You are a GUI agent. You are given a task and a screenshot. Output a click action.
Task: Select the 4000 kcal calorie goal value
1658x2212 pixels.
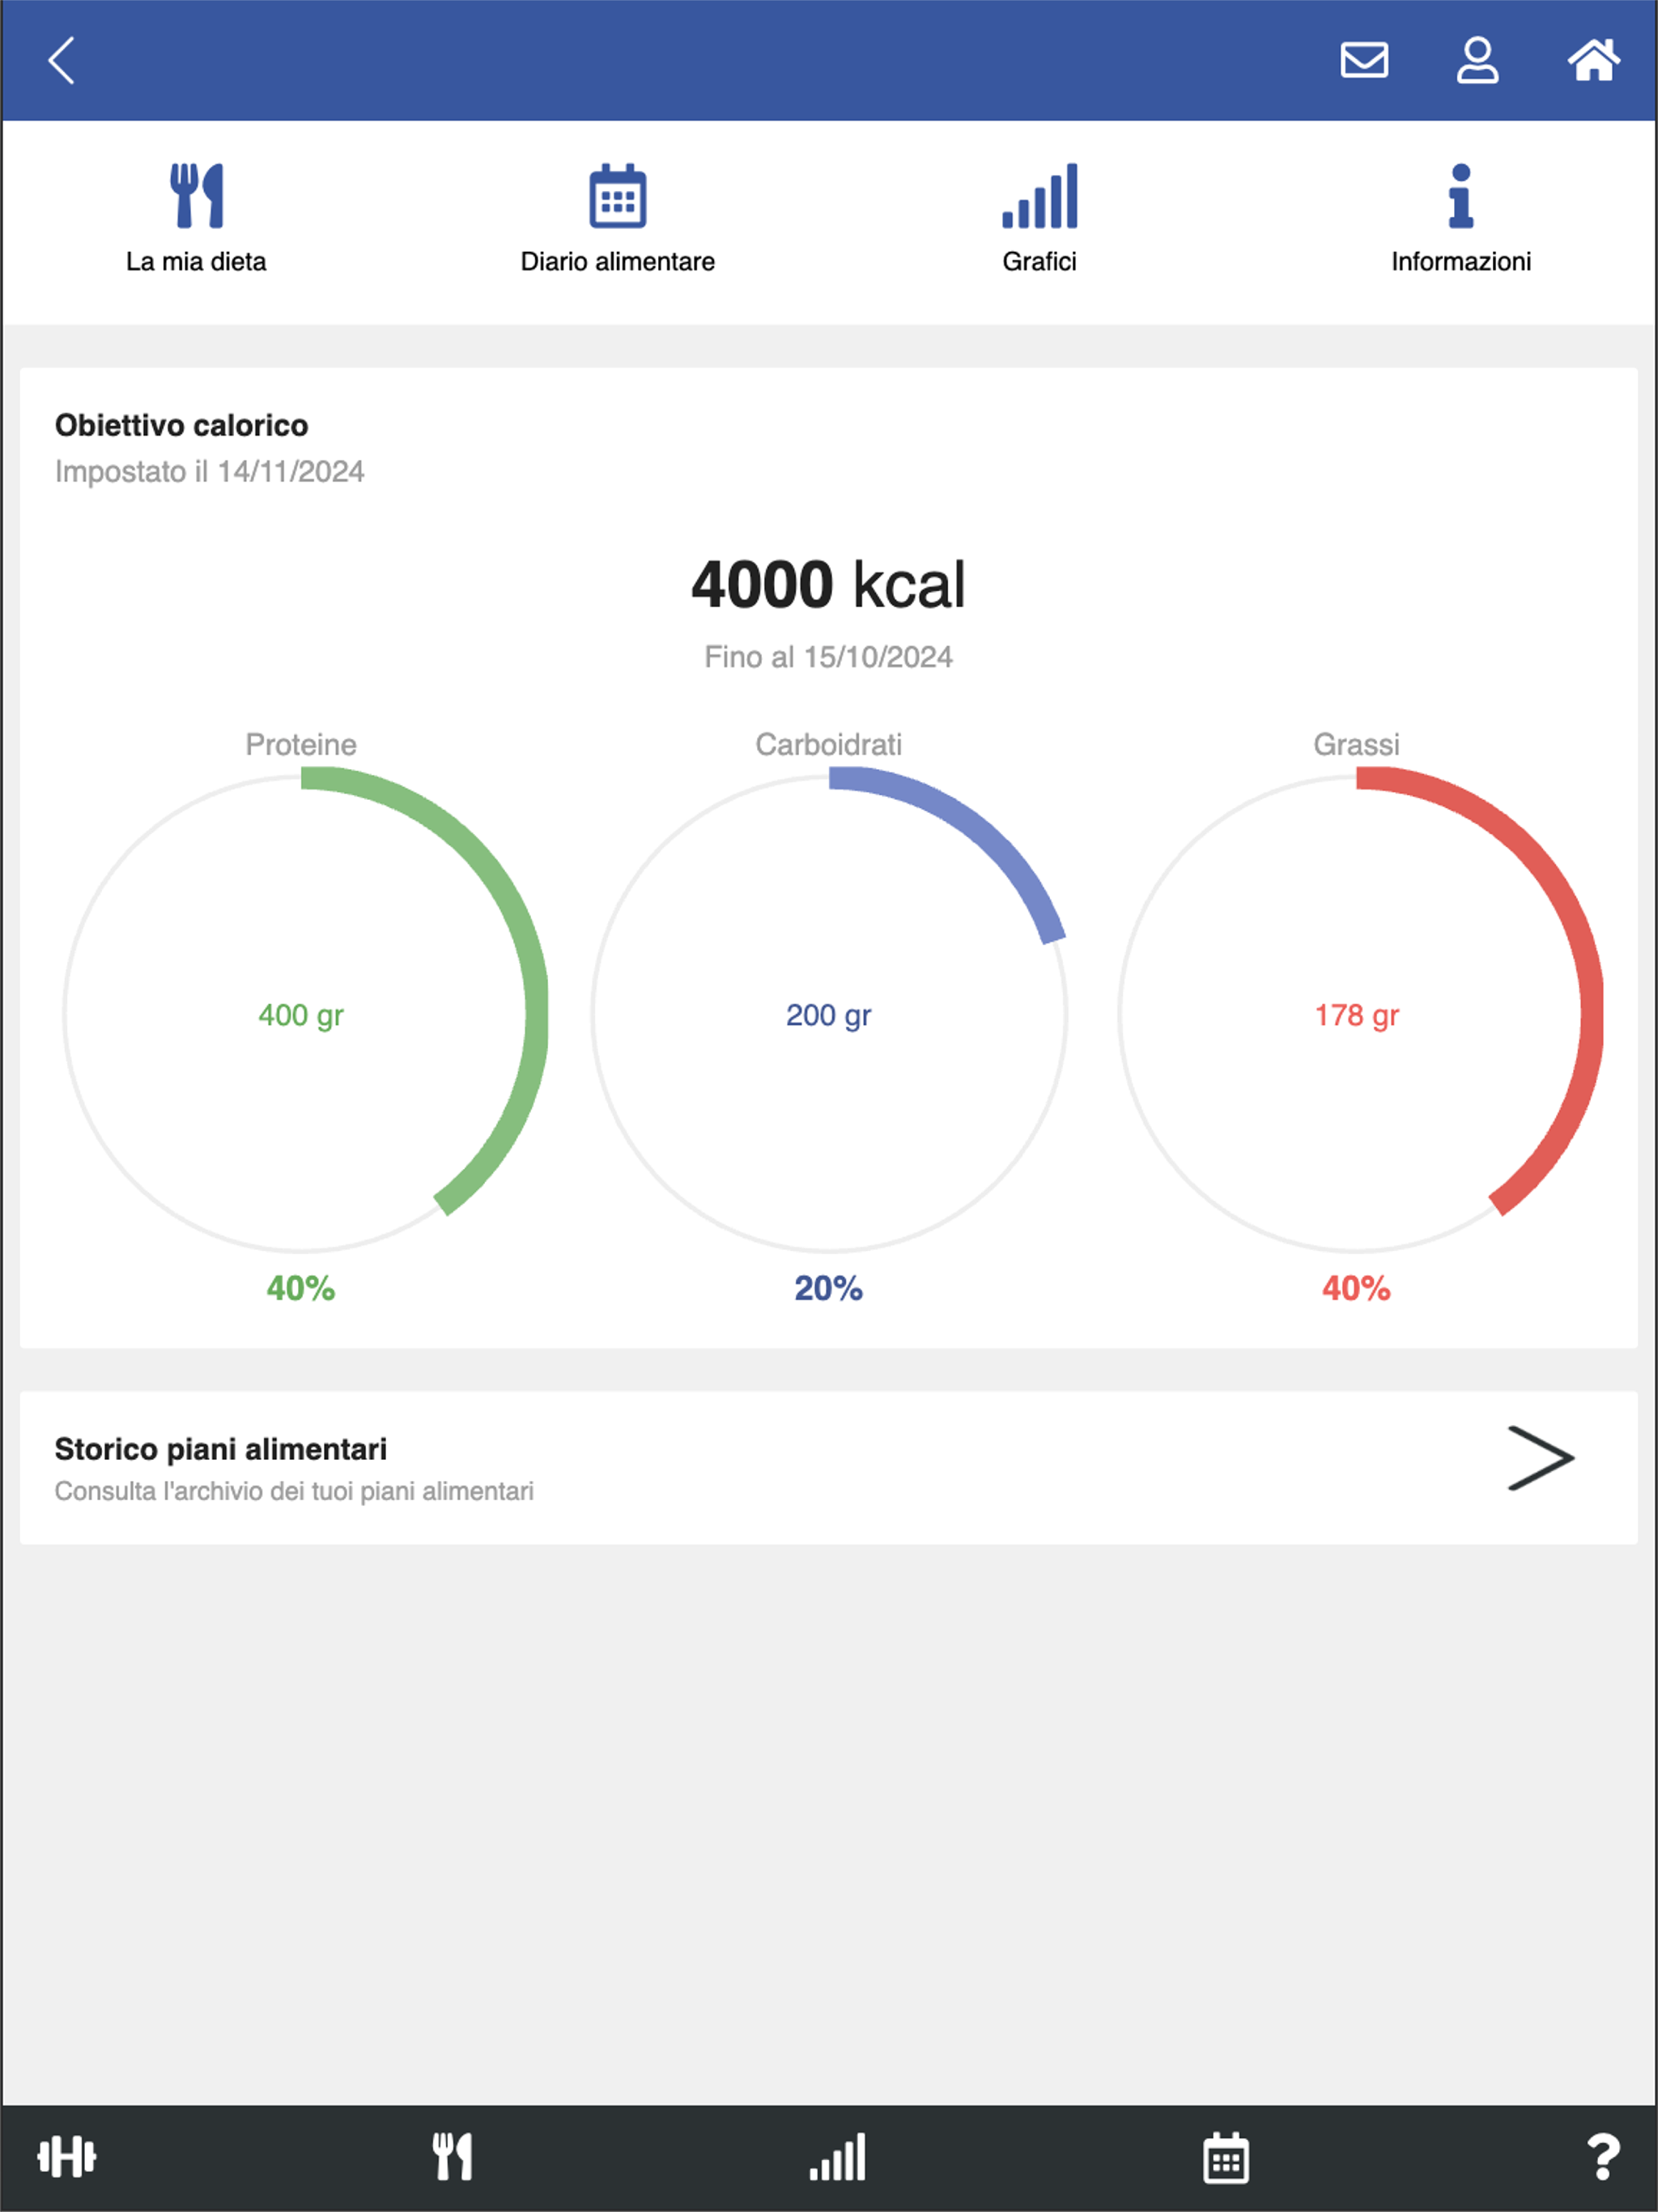[829, 585]
